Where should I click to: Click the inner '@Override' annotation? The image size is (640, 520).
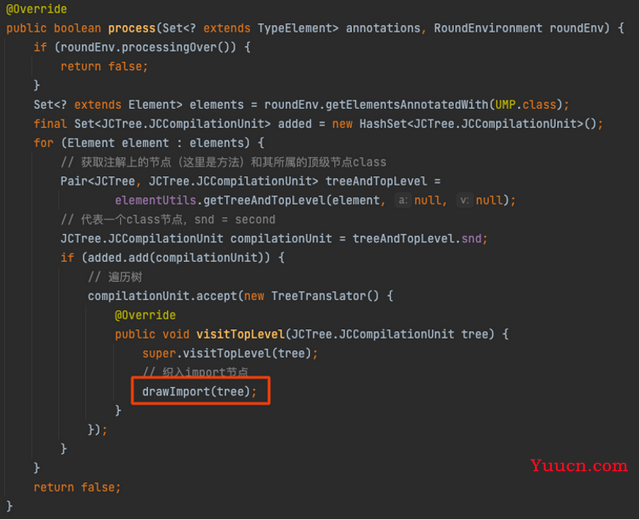[x=145, y=315]
